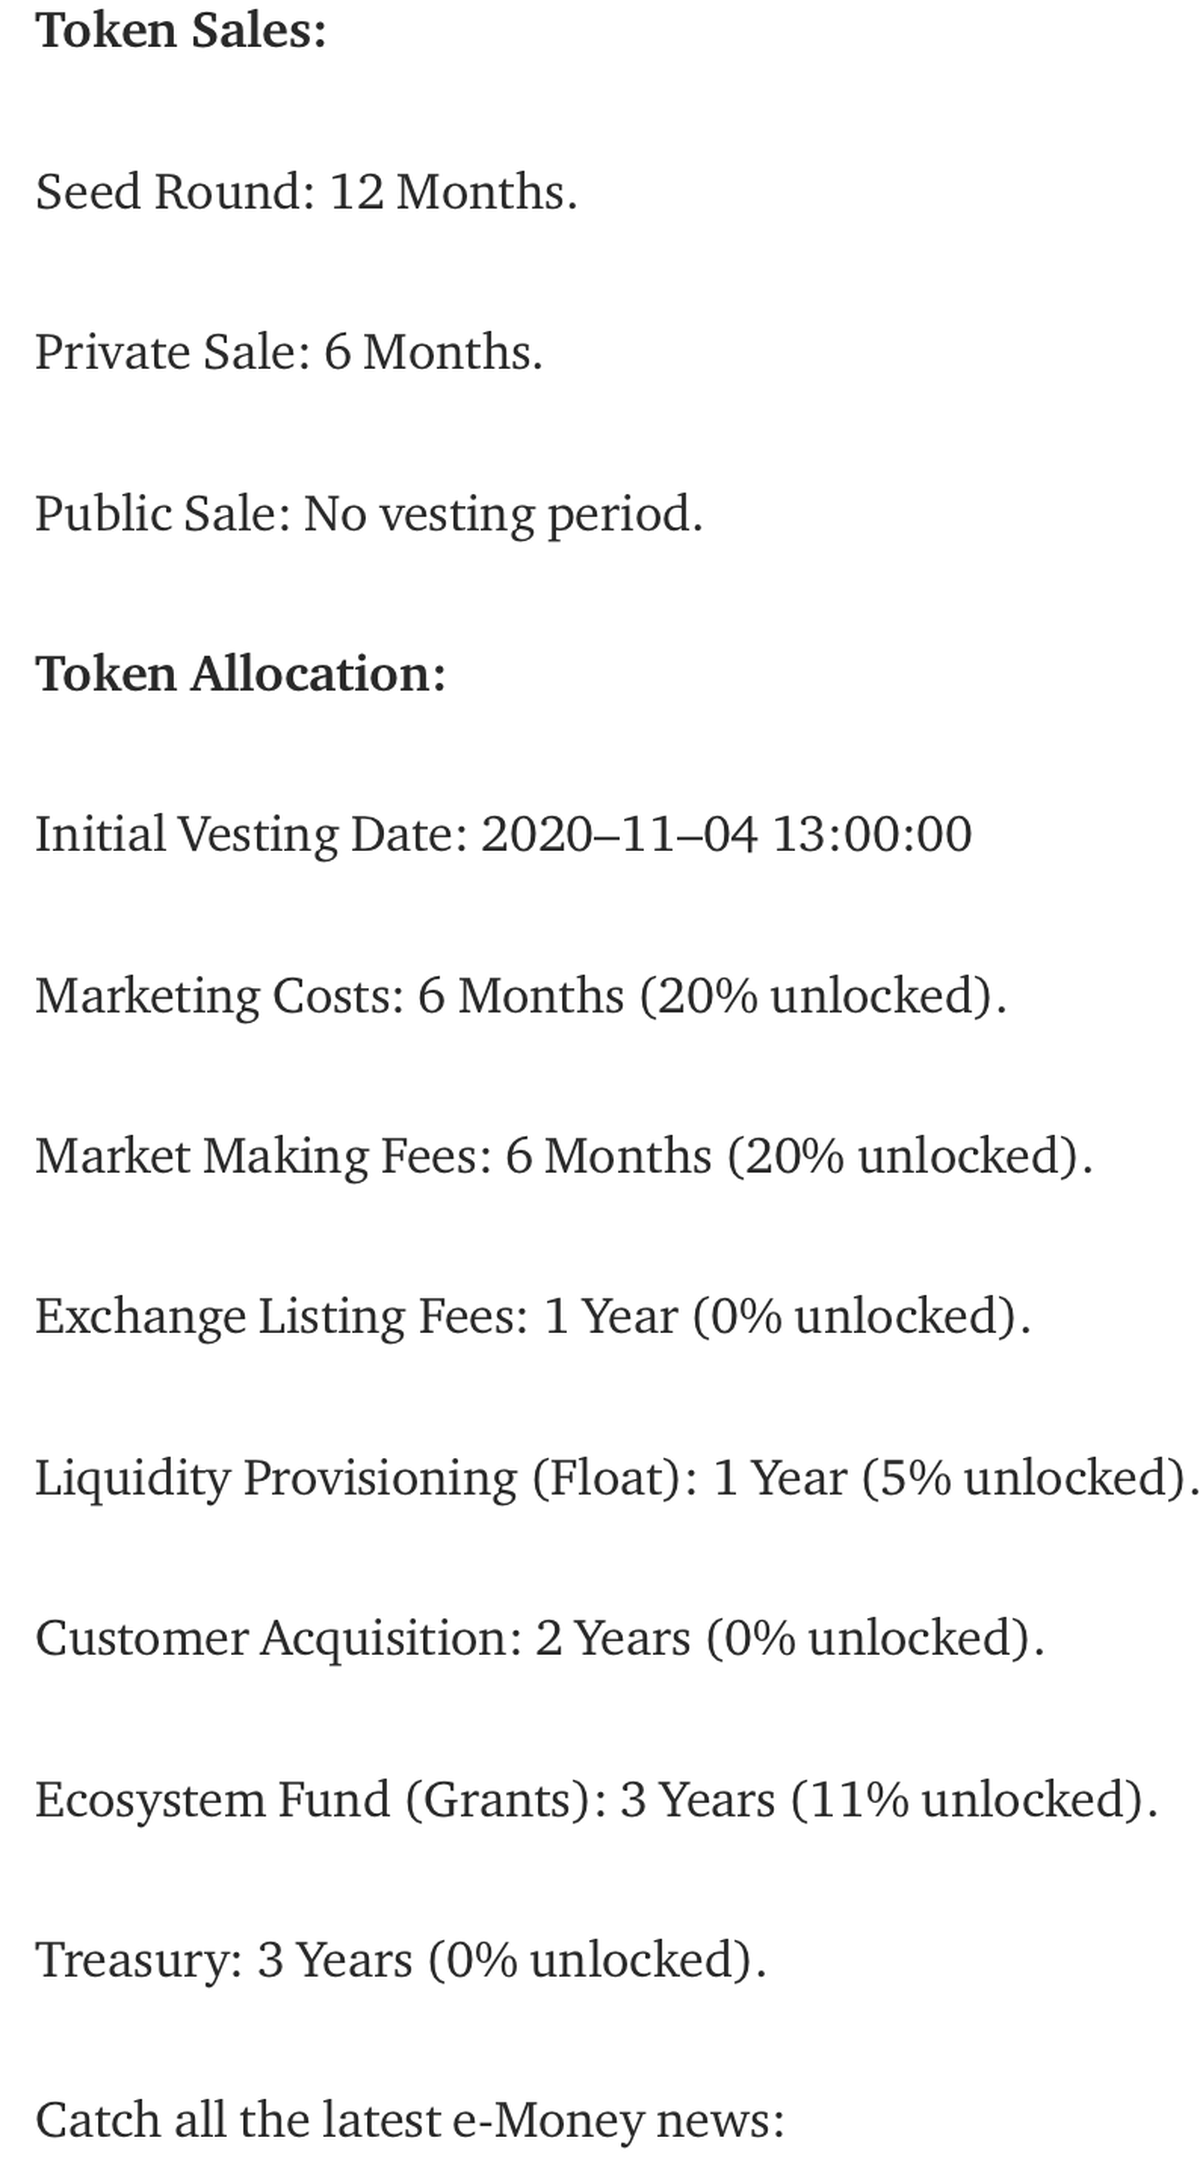1200x2173 pixels.
Task: Click the Token Sales heading
Action: coord(181,30)
